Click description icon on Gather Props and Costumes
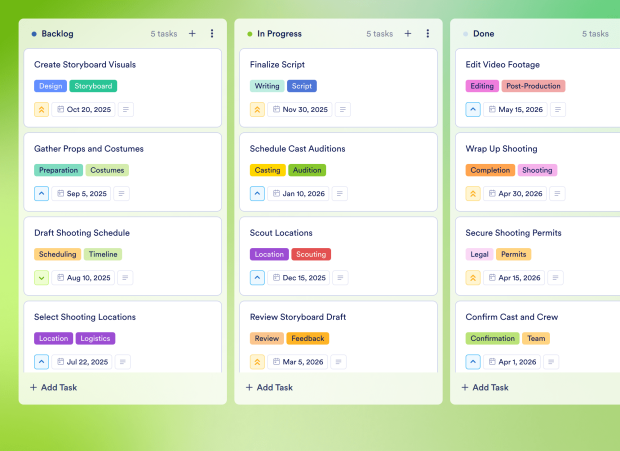620x451 pixels. (124, 194)
